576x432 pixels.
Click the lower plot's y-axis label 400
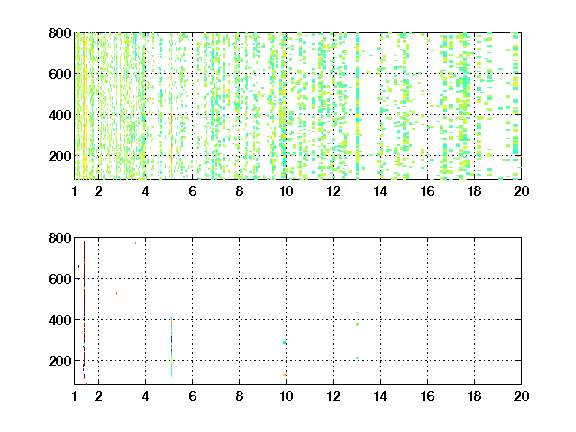[60, 320]
